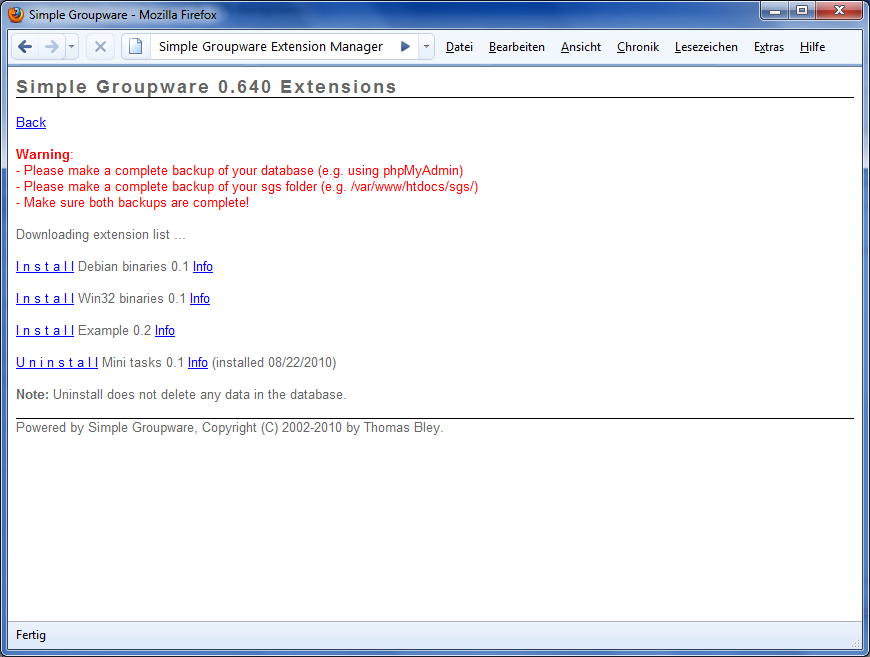
Task: Open the Lesezeichen menu
Action: 706,47
